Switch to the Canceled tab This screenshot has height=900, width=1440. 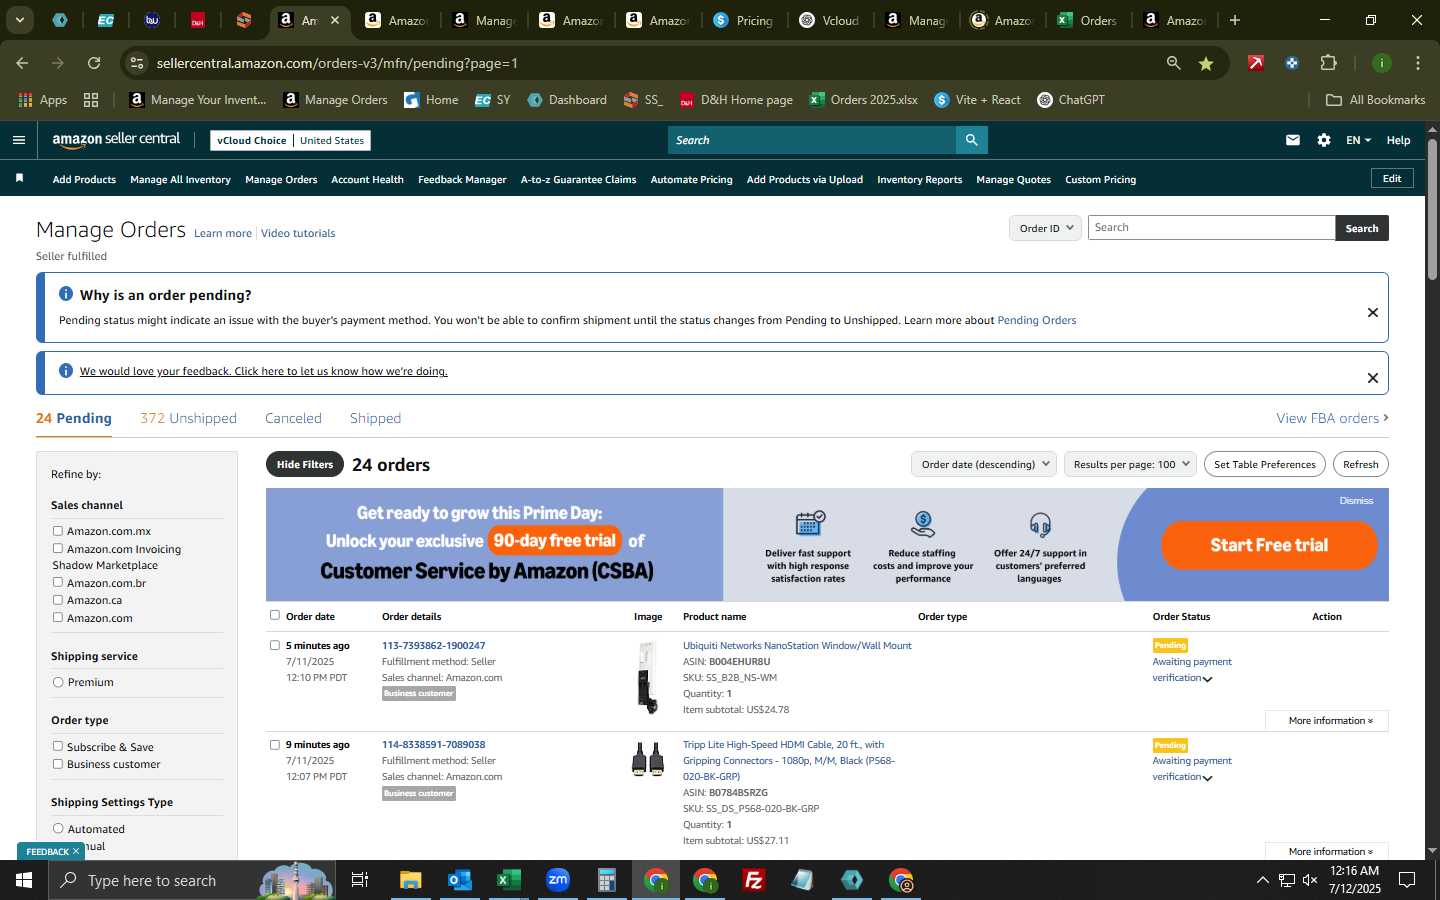[x=293, y=418]
